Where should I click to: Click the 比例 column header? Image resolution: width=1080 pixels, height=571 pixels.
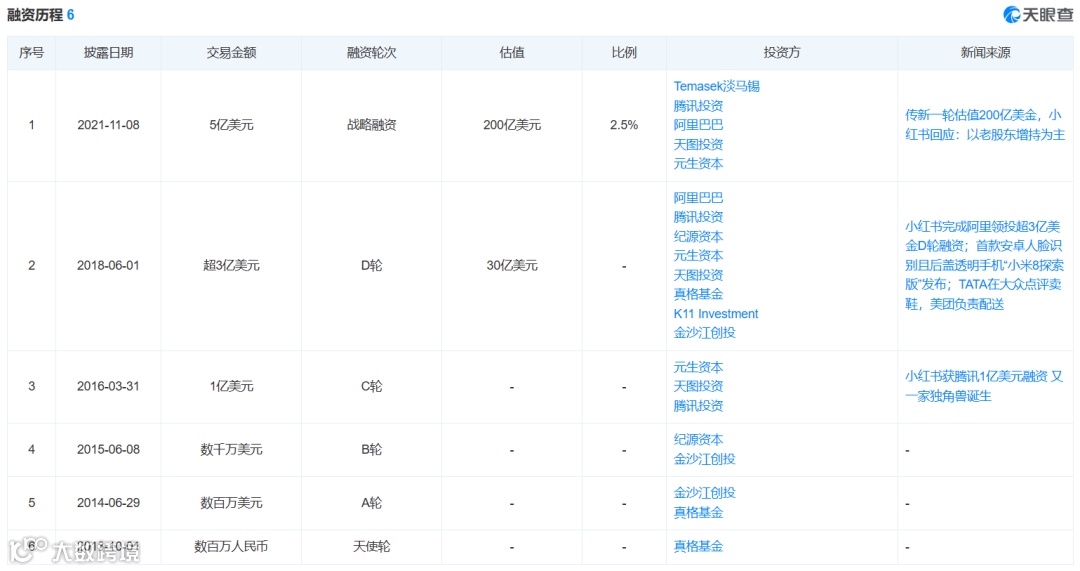[624, 52]
